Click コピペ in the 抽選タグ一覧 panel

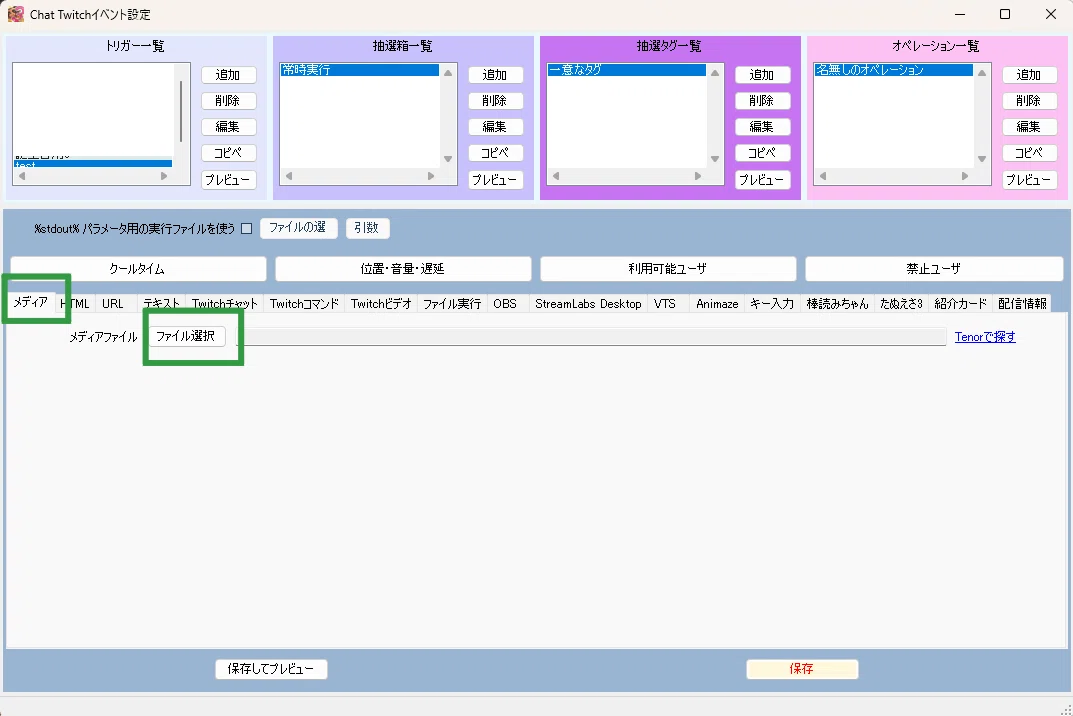pos(762,153)
